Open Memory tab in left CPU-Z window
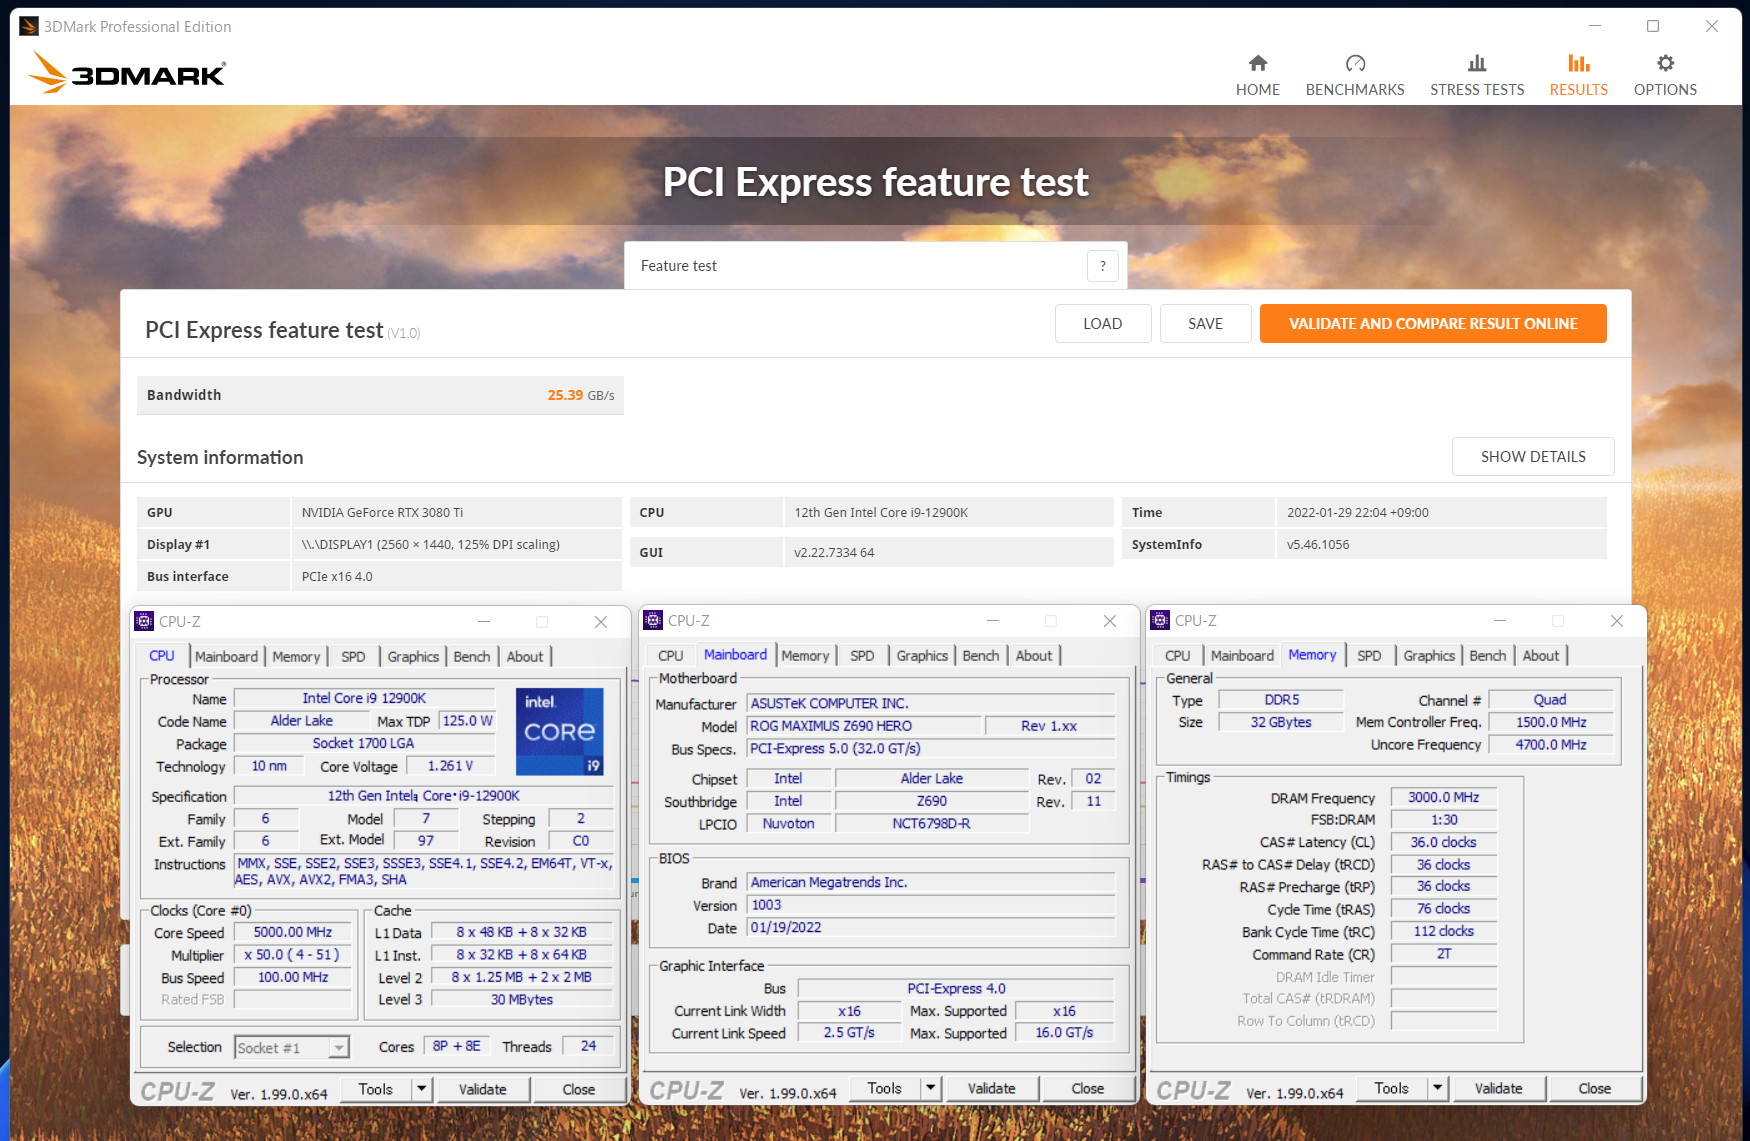 click(x=296, y=656)
